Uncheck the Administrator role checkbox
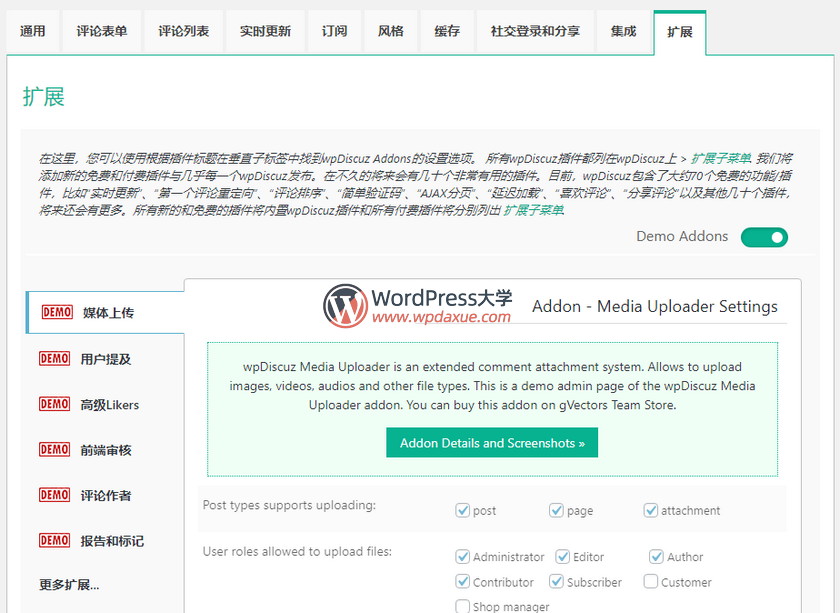Screen dimensions: 840x613 (462, 557)
